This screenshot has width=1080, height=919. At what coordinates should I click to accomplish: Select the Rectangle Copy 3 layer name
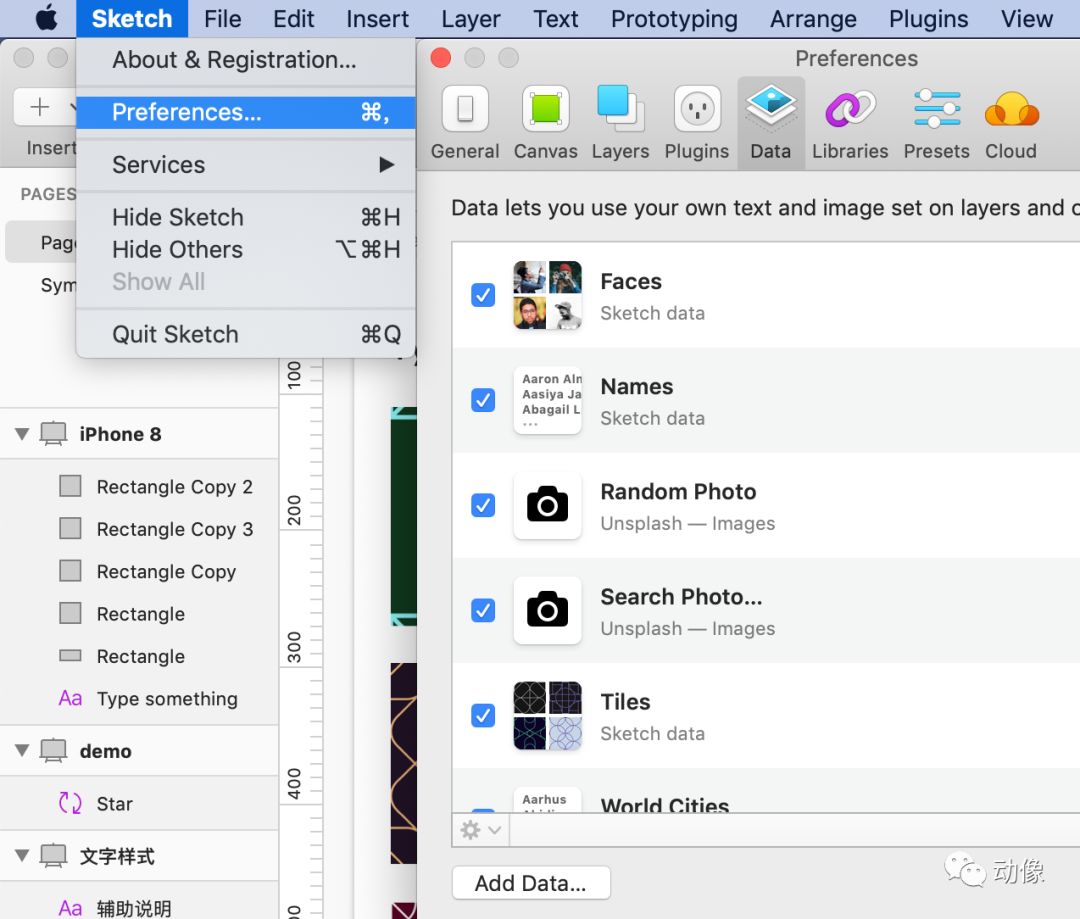(174, 529)
